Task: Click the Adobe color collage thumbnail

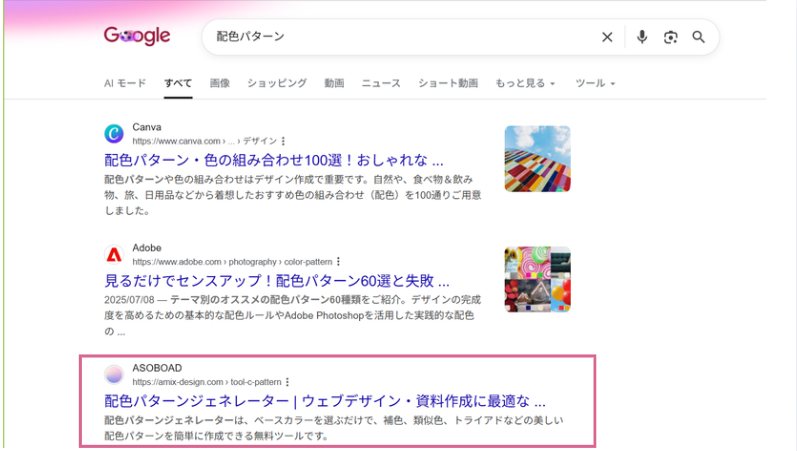Action: [537, 279]
